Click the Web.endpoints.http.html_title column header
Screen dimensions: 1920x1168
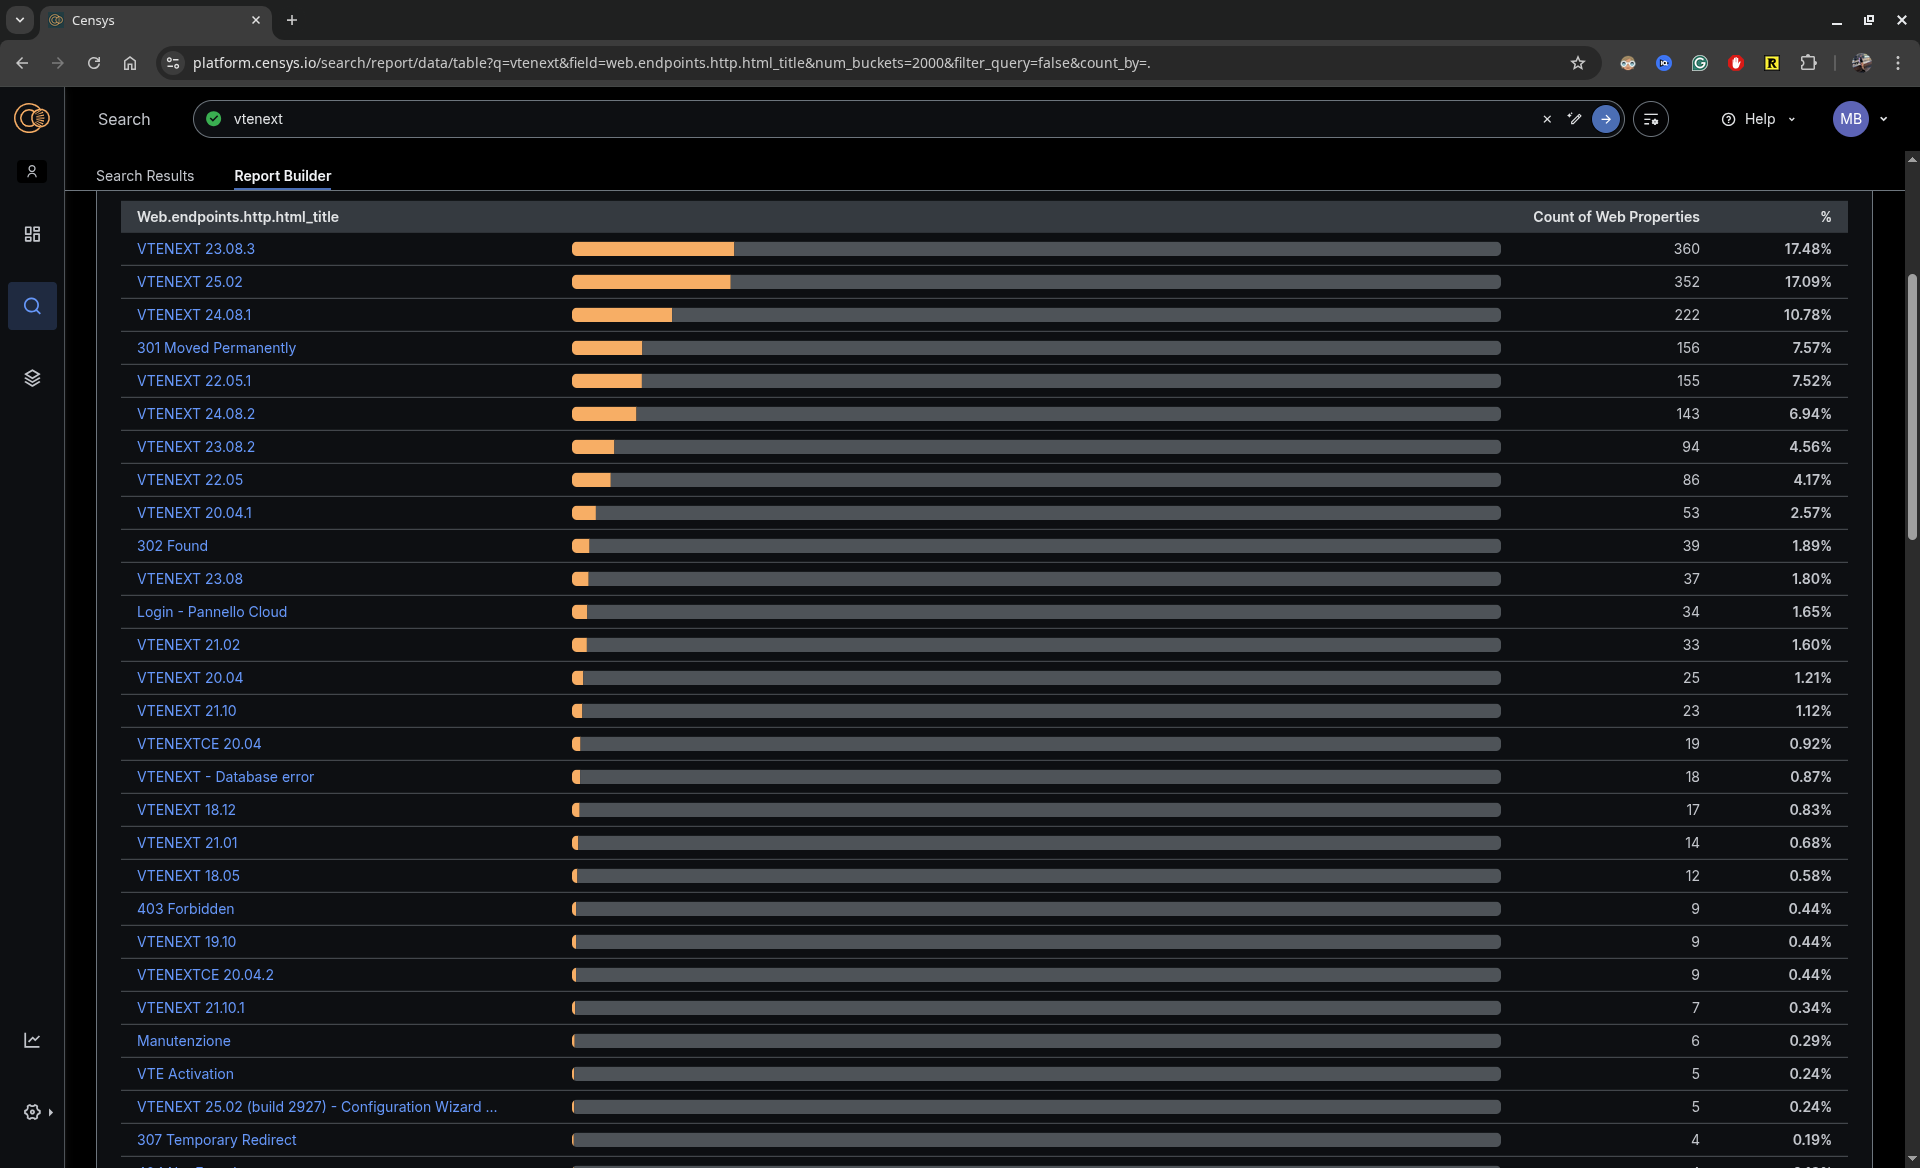click(238, 217)
